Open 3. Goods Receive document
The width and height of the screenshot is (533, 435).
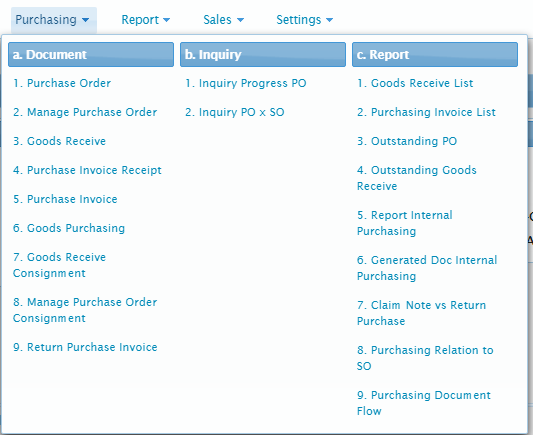[59, 141]
